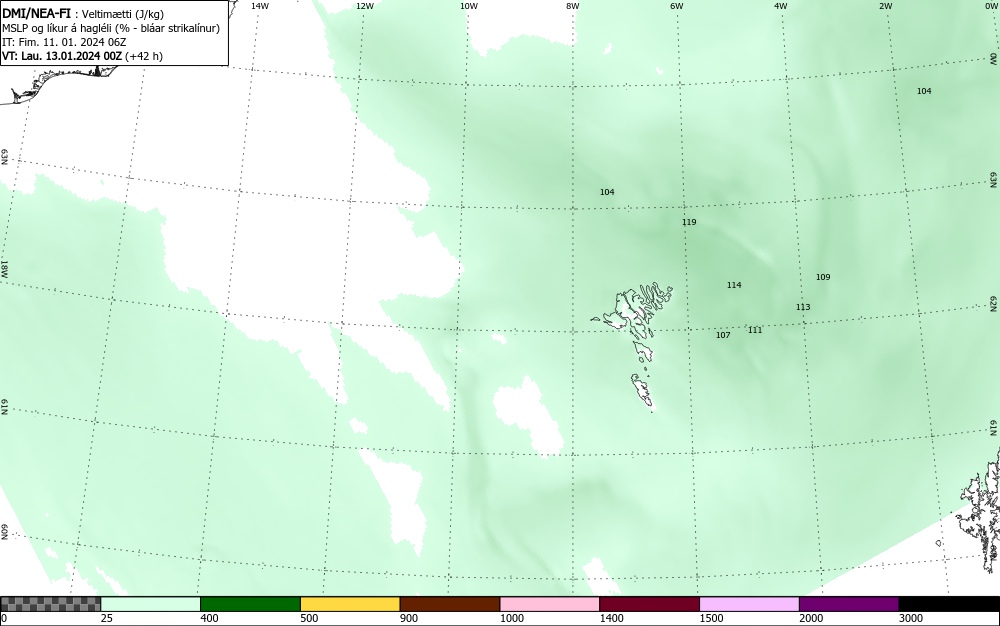Click the 60N latitude label
The width and height of the screenshot is (1000, 626).
pos(4,532)
